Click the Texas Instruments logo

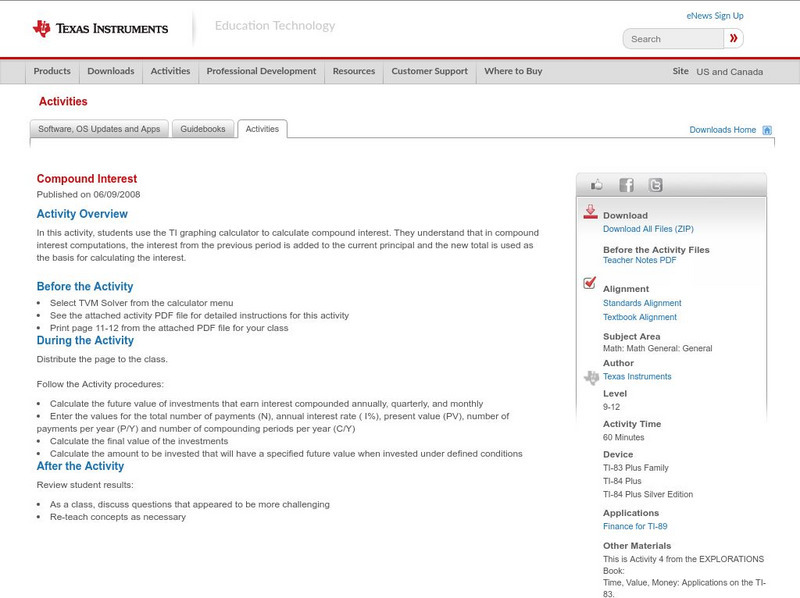[x=100, y=29]
